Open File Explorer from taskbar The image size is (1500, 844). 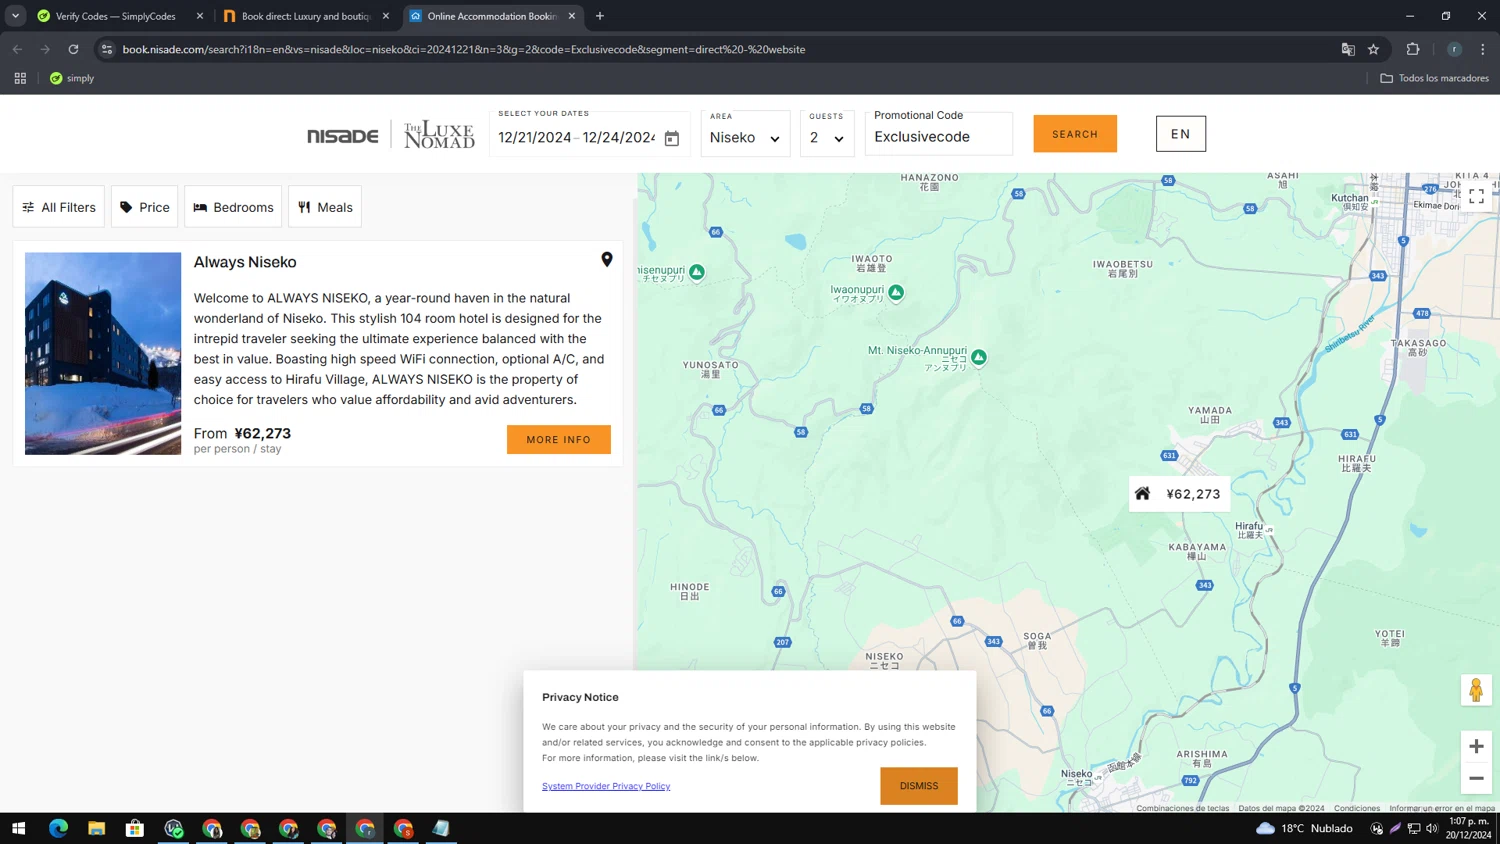(96, 828)
